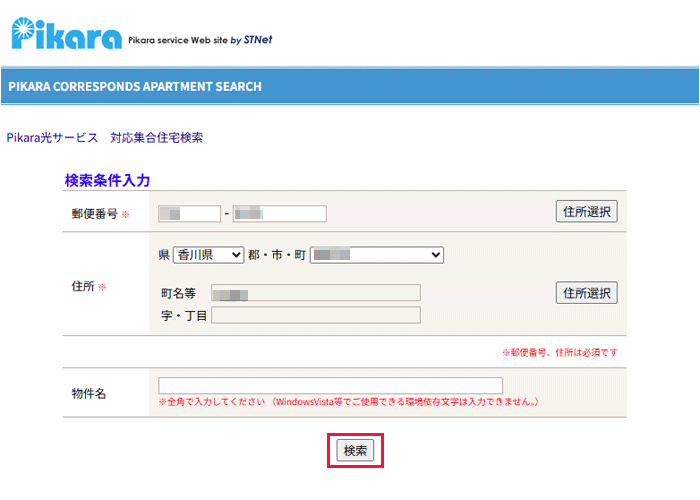Click the 字・丁目 input field

tap(316, 316)
